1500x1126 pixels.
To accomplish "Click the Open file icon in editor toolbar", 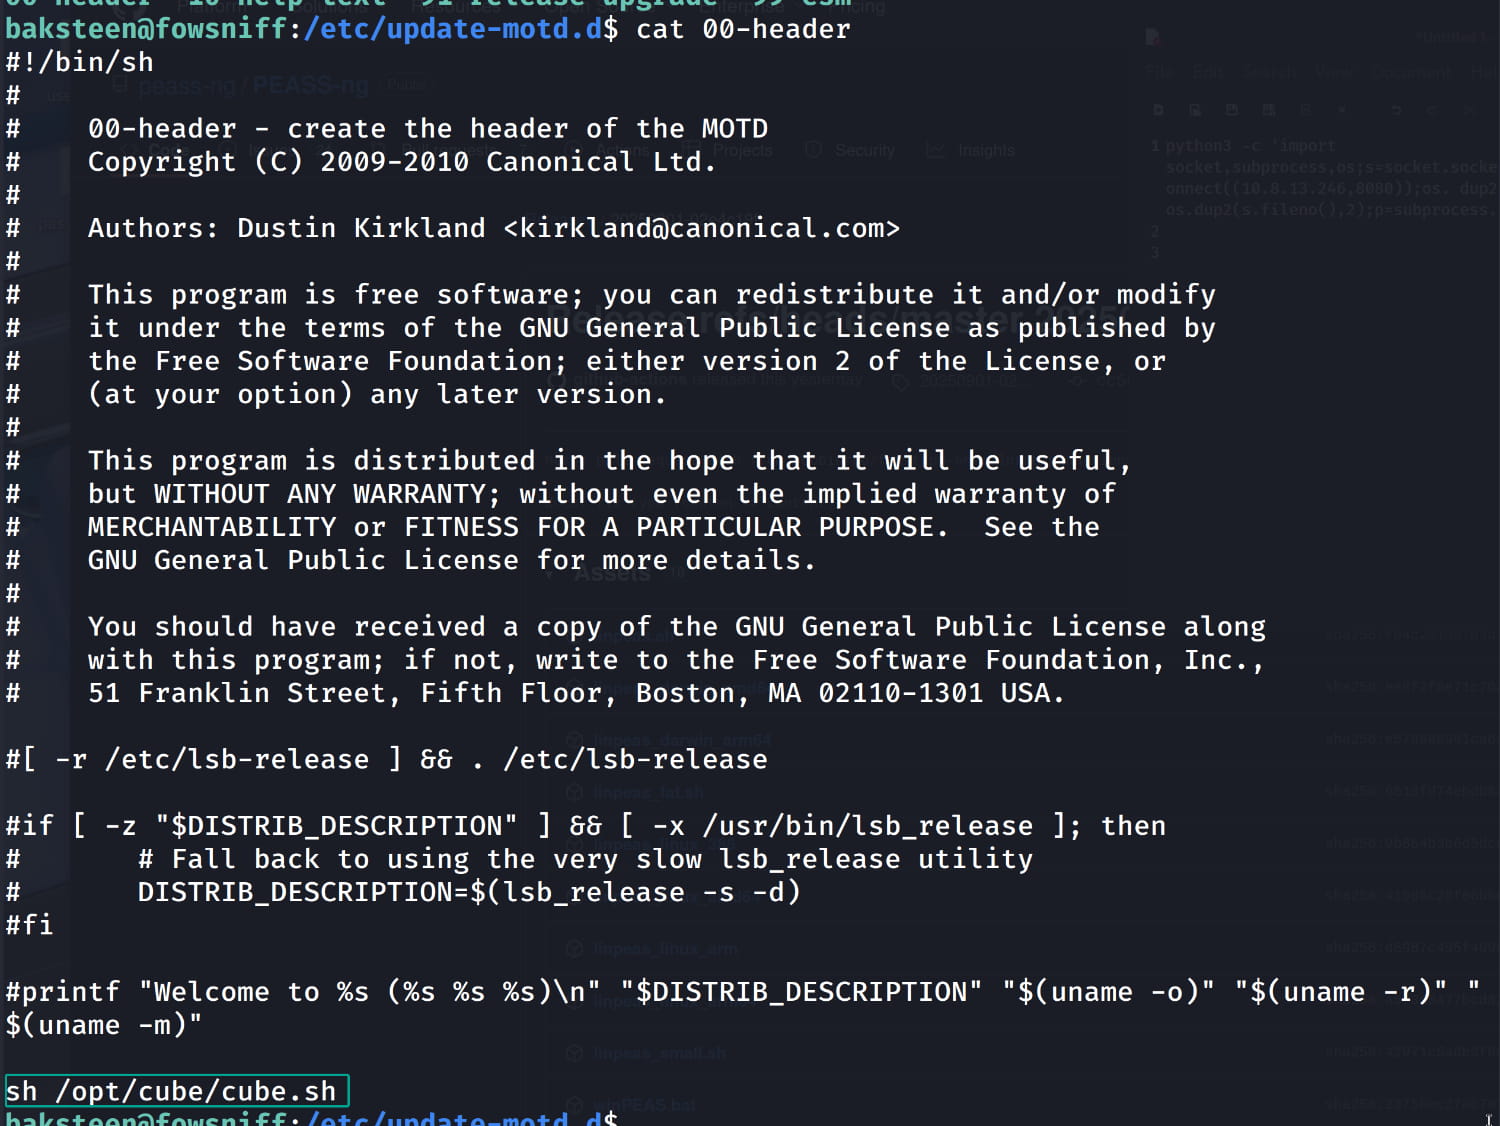I will point(1195,109).
